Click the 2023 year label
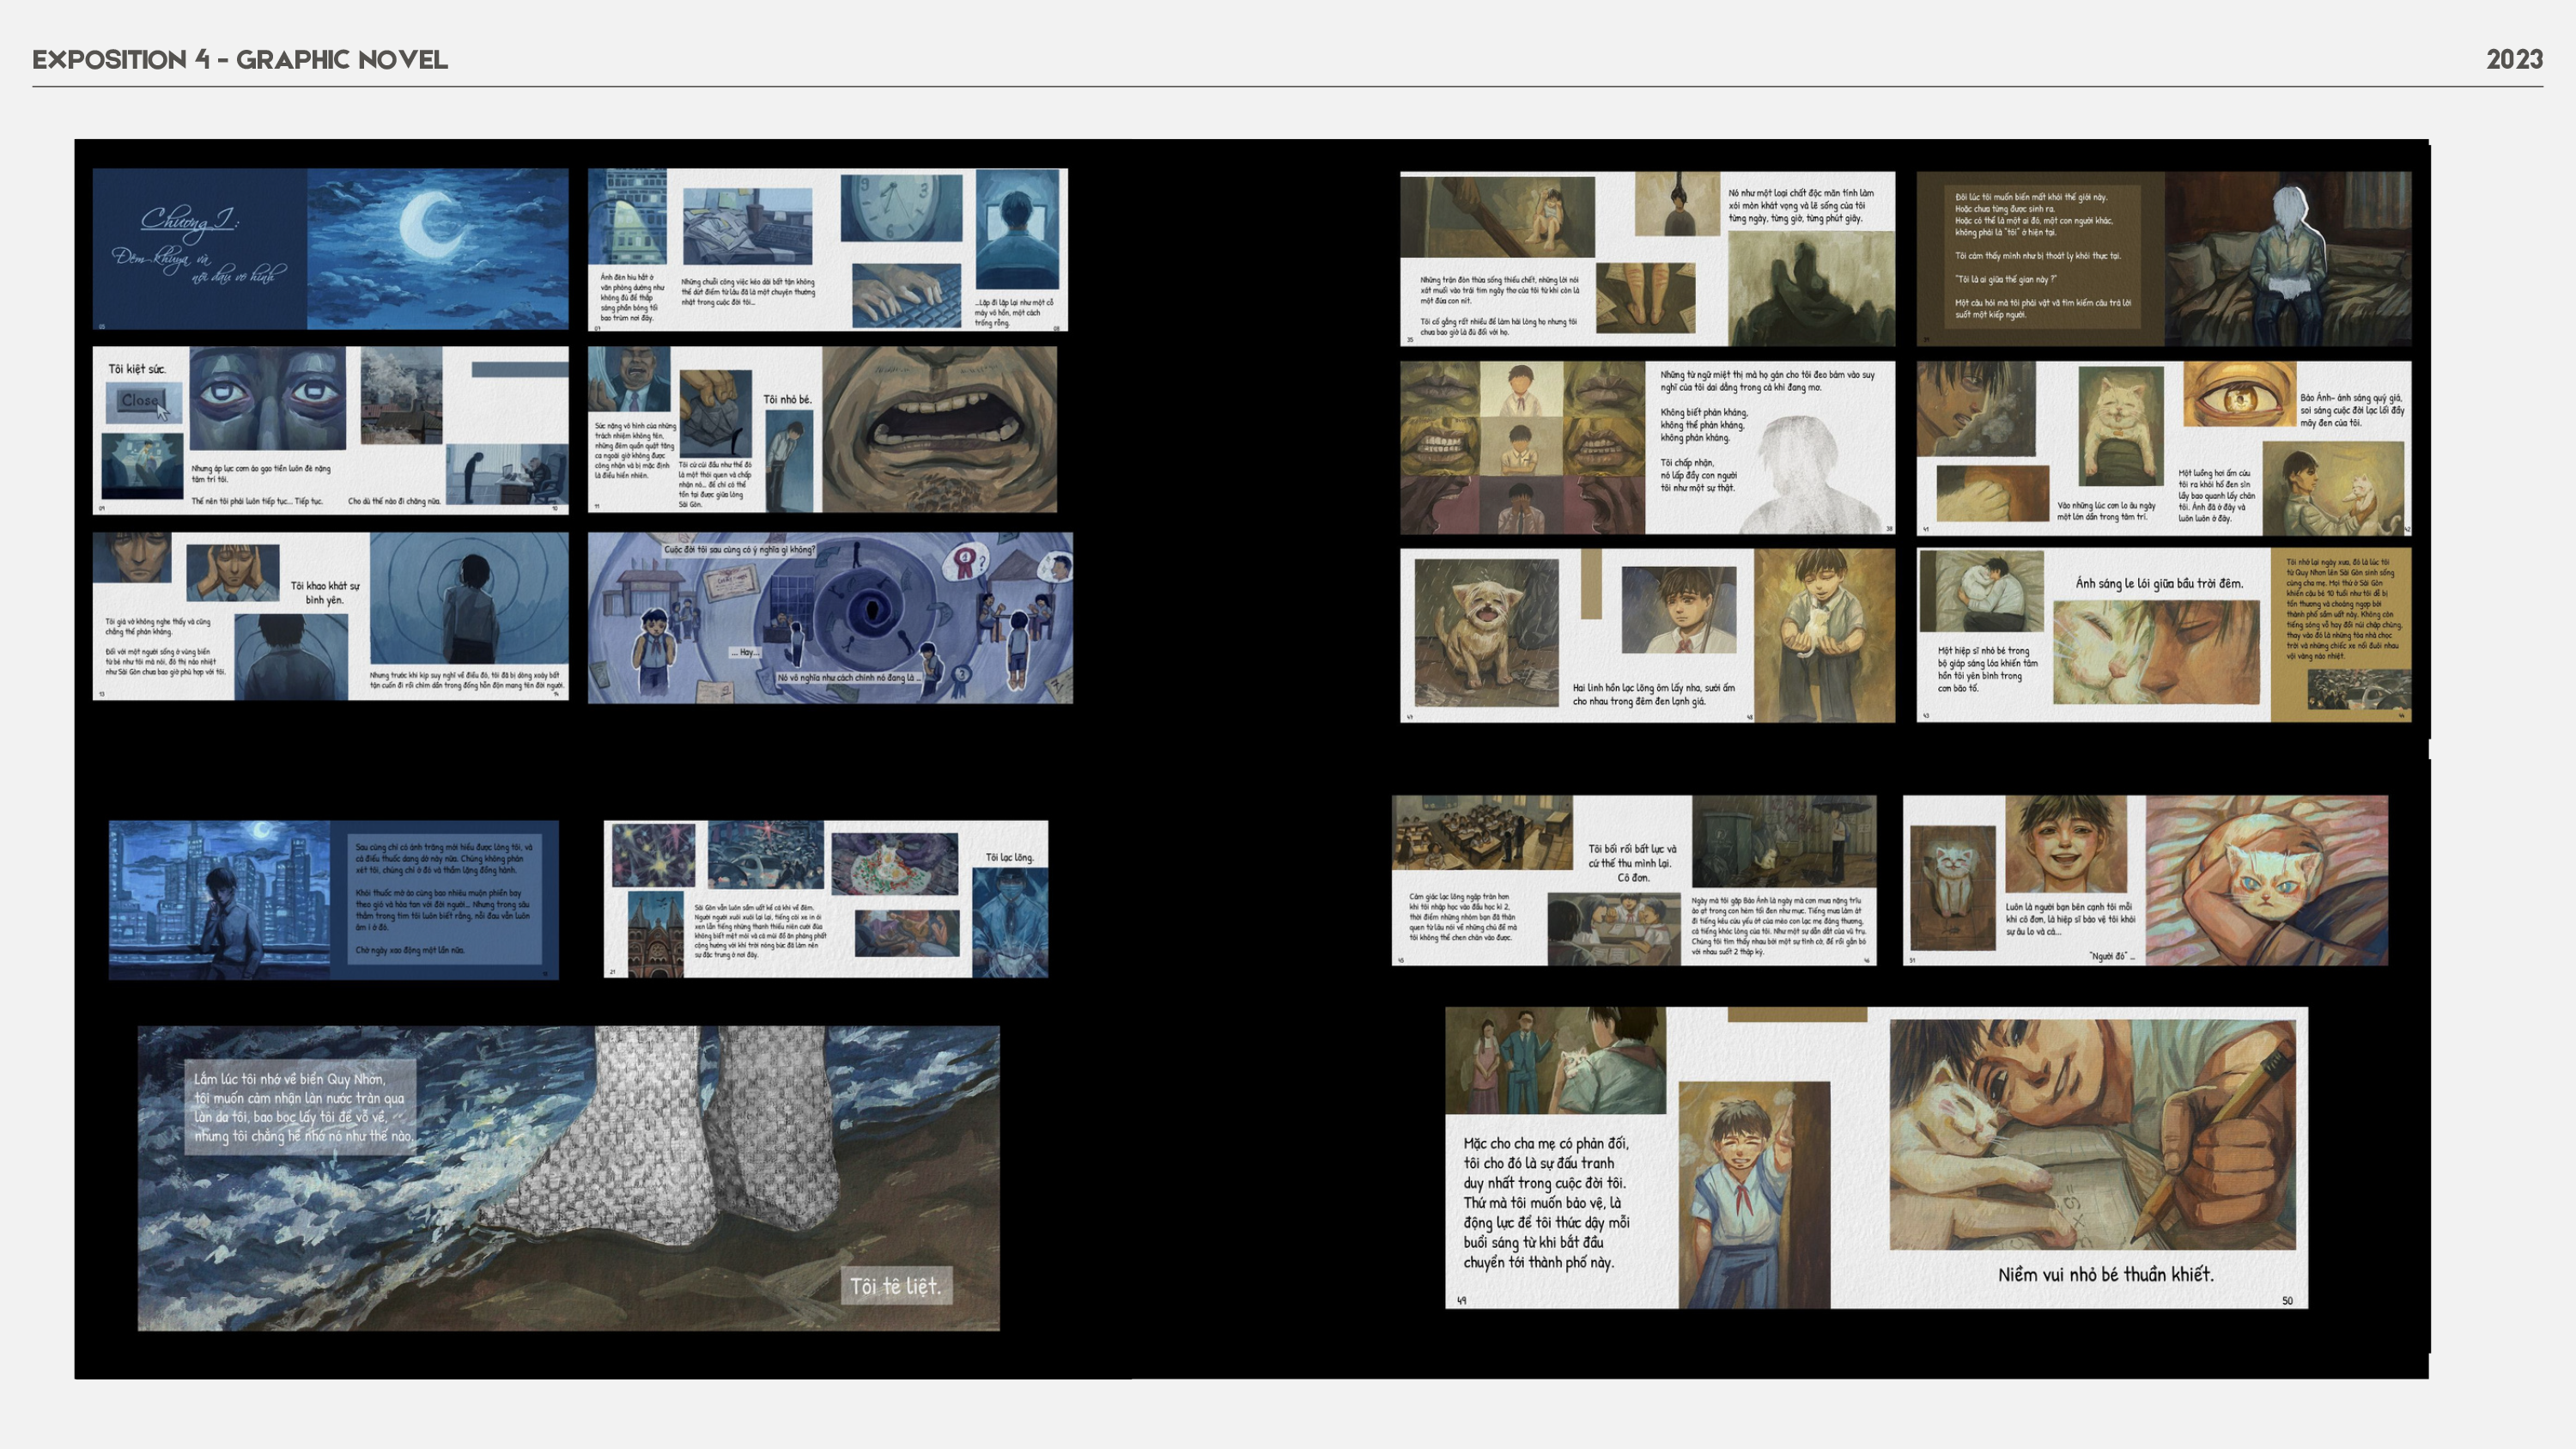 tap(2513, 60)
